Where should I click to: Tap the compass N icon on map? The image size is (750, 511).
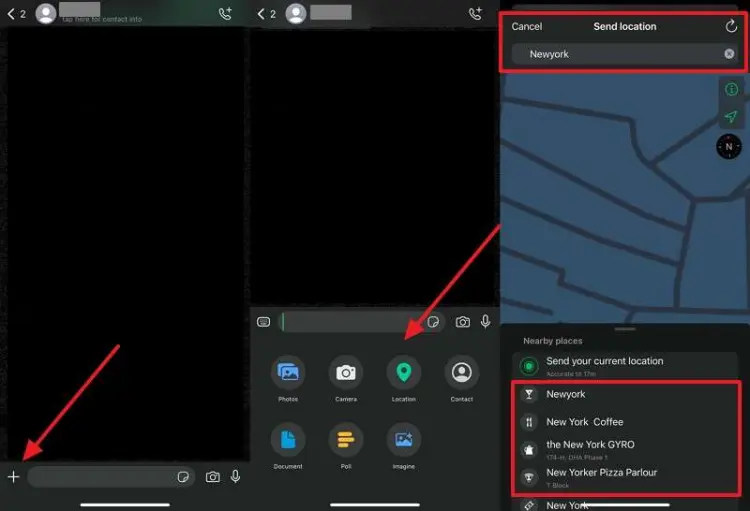pos(728,146)
